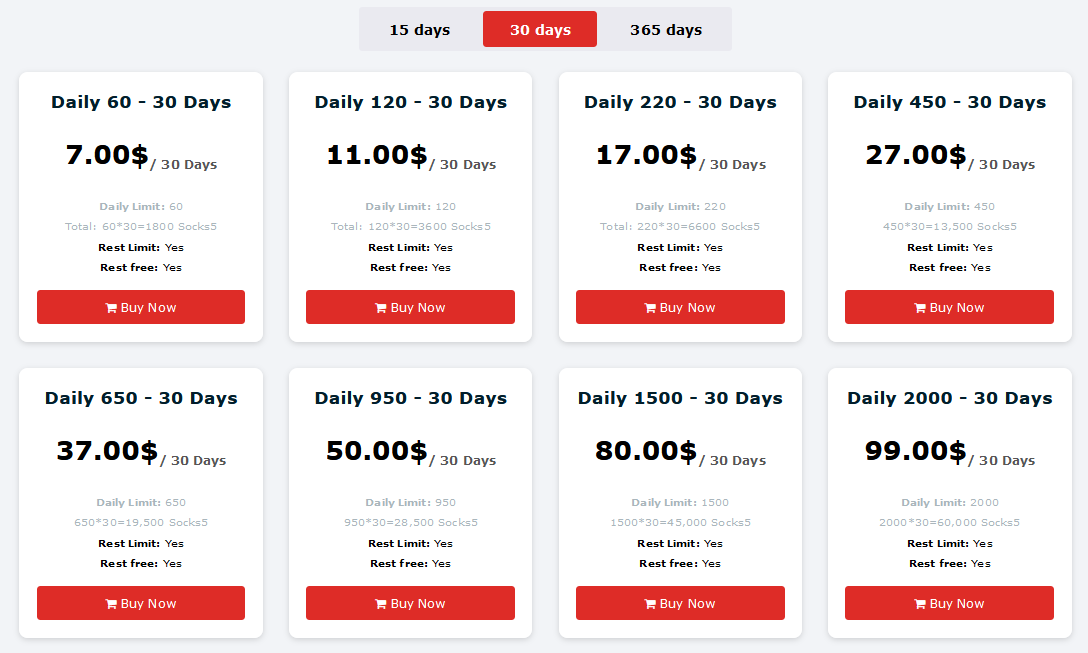Click cart icon on Daily 1500 plan

tap(650, 604)
